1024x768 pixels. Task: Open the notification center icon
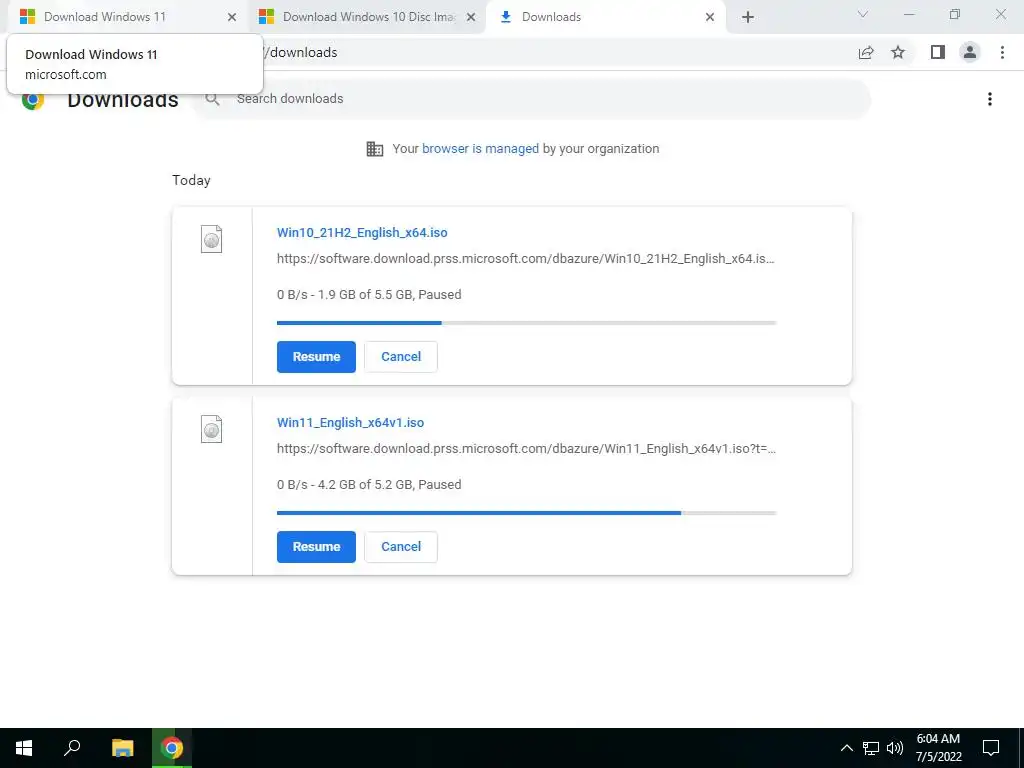click(991, 748)
